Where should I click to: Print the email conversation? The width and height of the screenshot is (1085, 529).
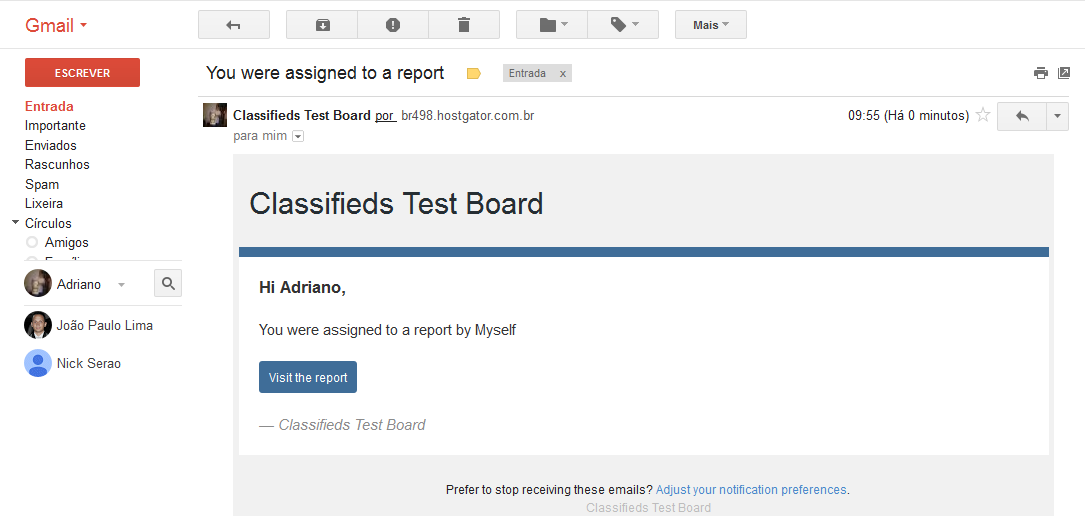[1041, 73]
